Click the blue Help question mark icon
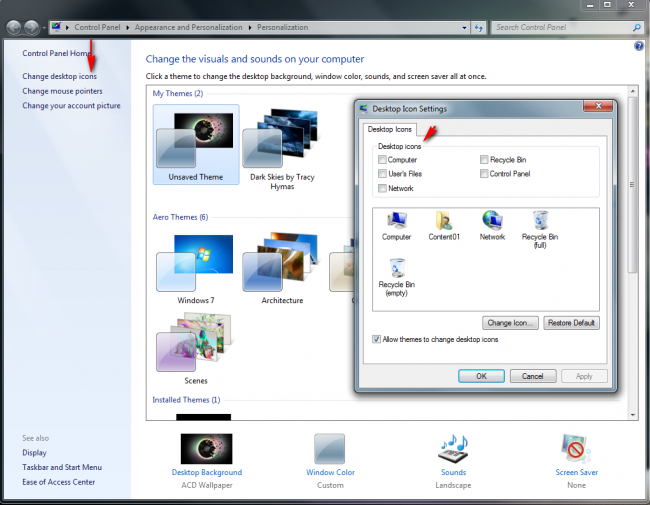 coord(639,46)
